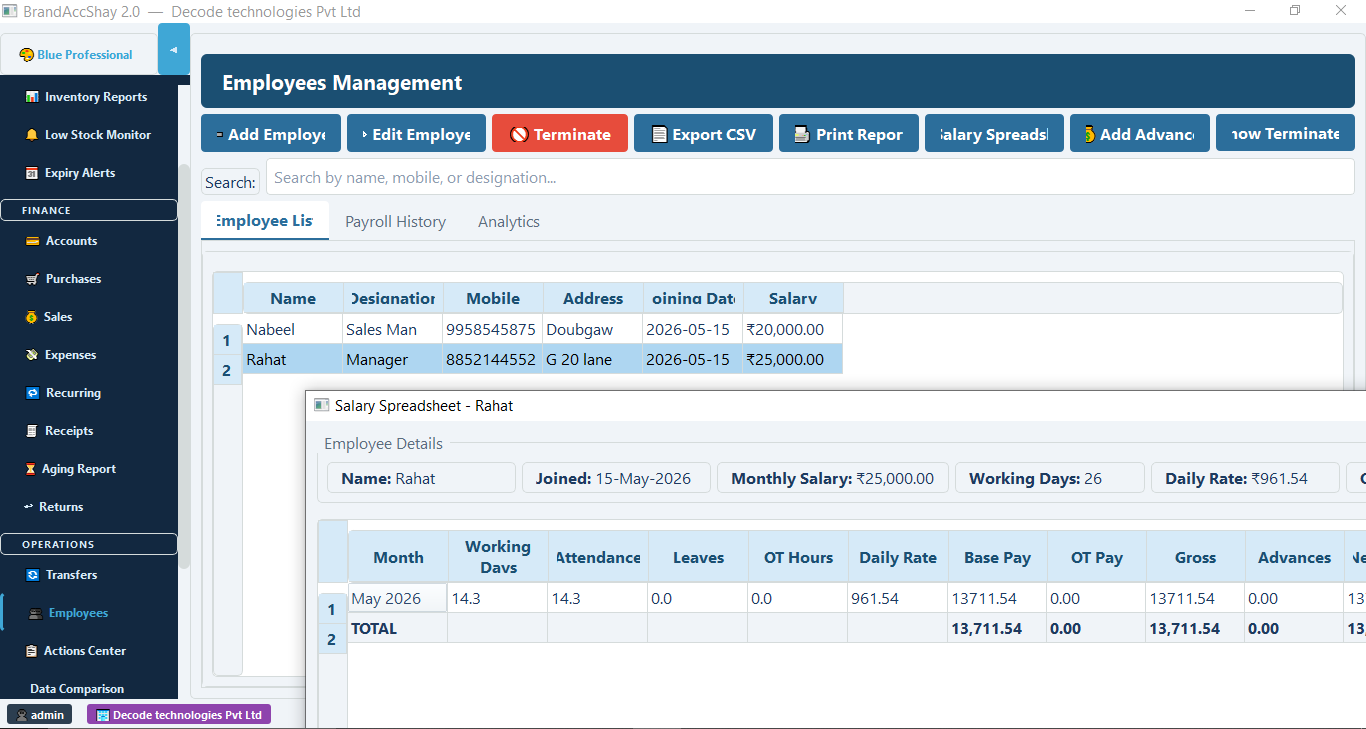Click the Expiry Alerts calendar icon
The image size is (1366, 729).
click(32, 173)
